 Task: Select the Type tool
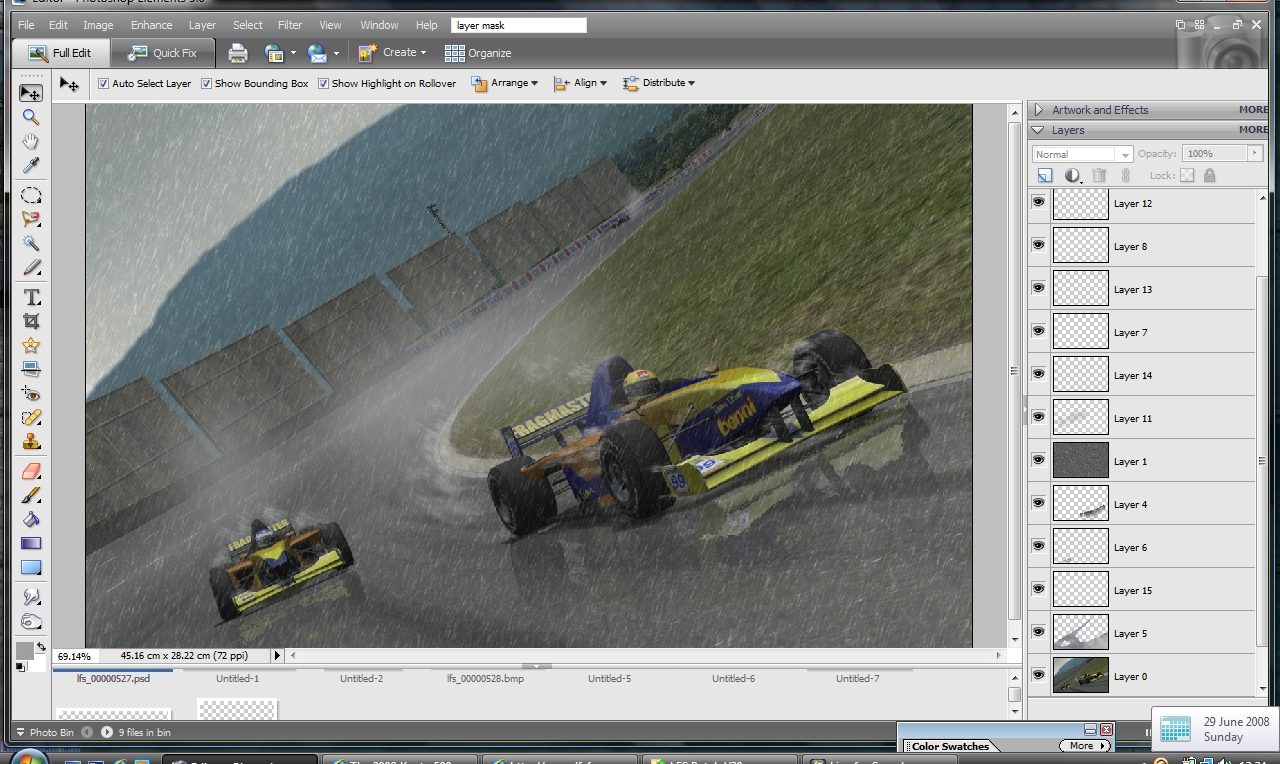(31, 297)
